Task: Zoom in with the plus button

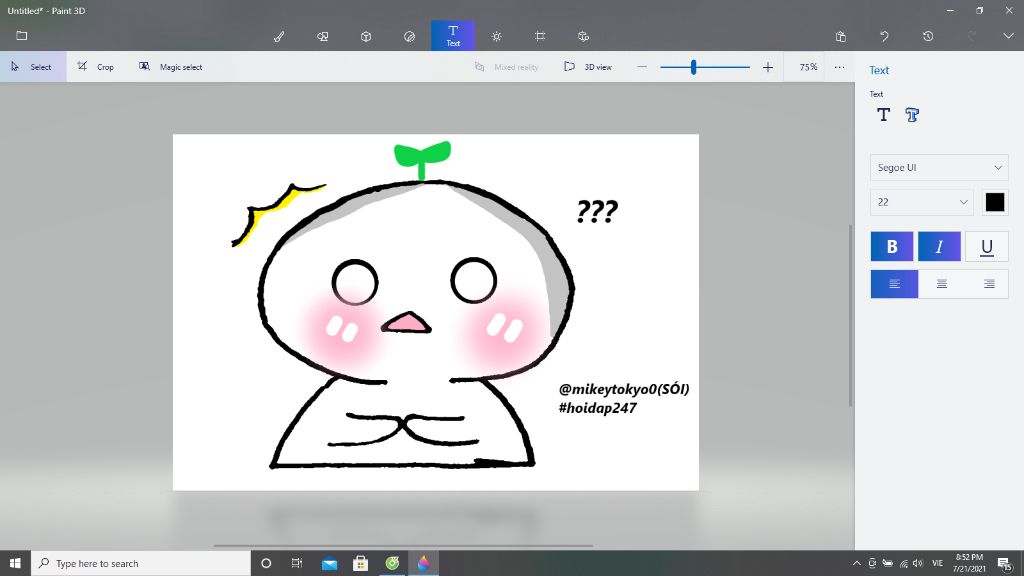Action: coord(768,67)
